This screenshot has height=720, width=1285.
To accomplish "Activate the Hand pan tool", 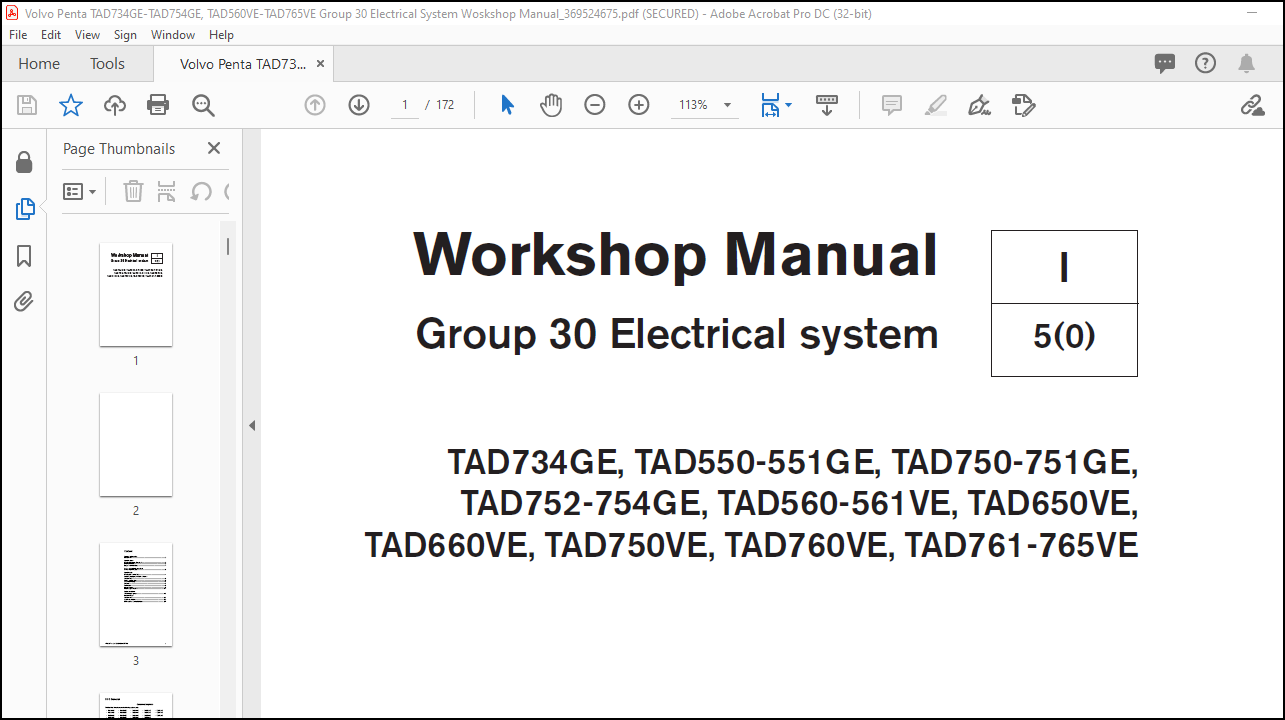I will [x=551, y=105].
